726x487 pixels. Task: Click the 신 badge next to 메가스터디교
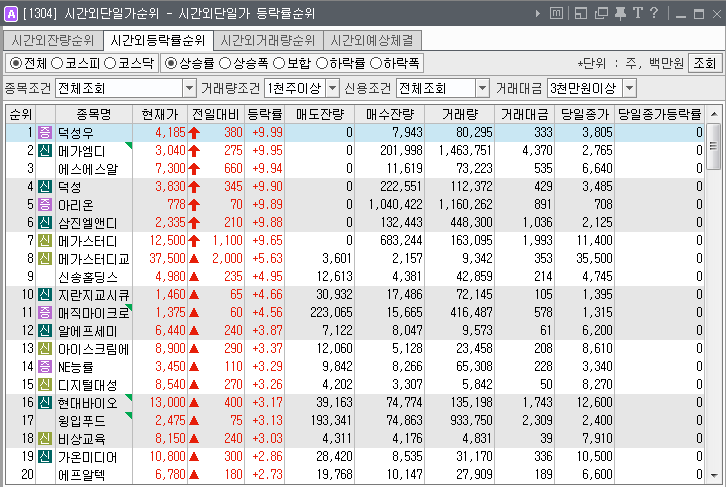45,258
